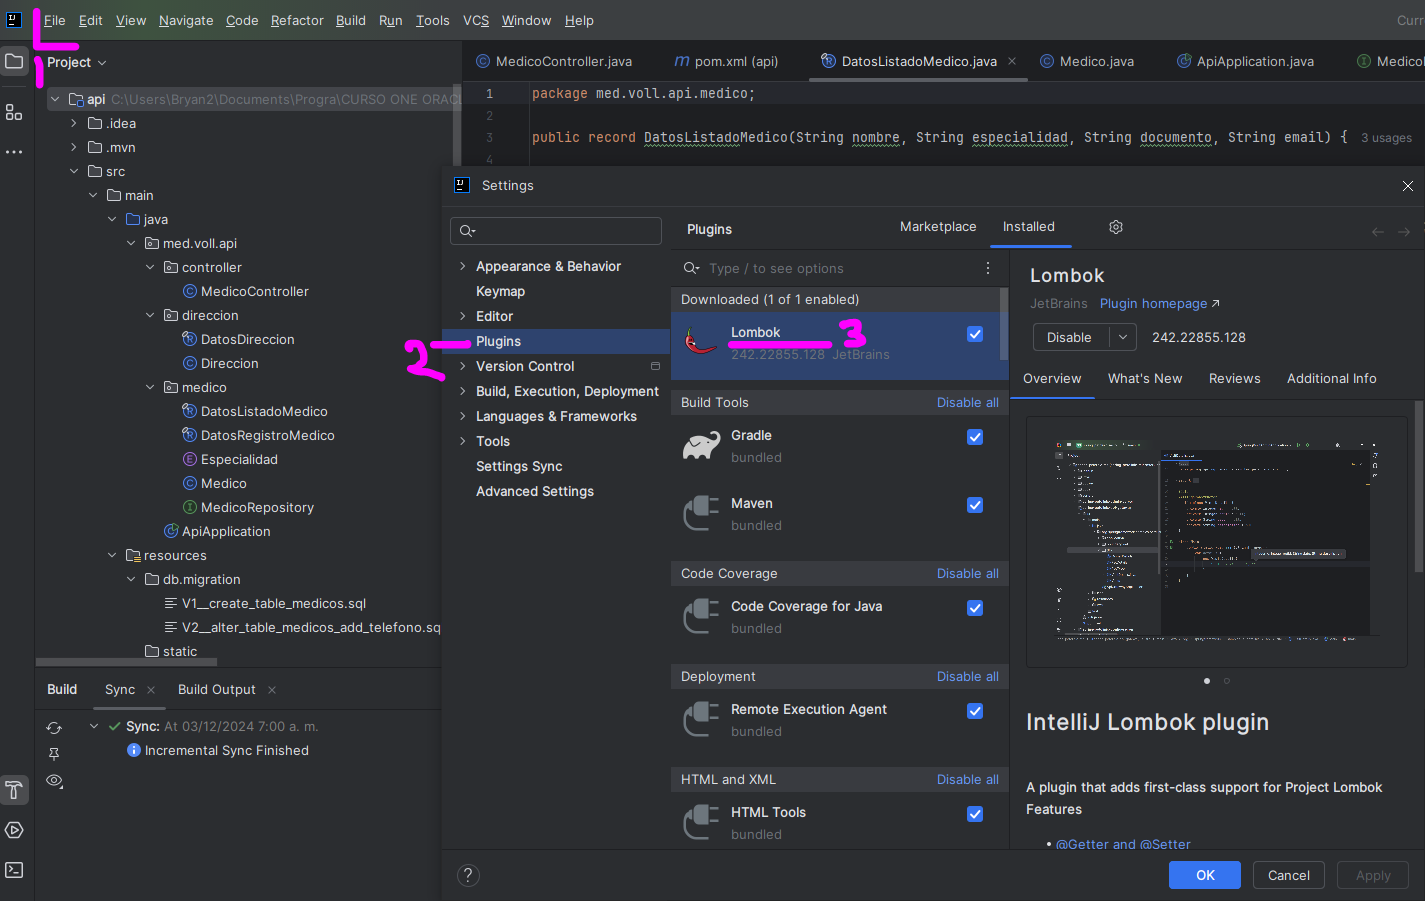The image size is (1425, 901).
Task: Click the Code Coverage for Java plugin icon
Action: point(701,617)
